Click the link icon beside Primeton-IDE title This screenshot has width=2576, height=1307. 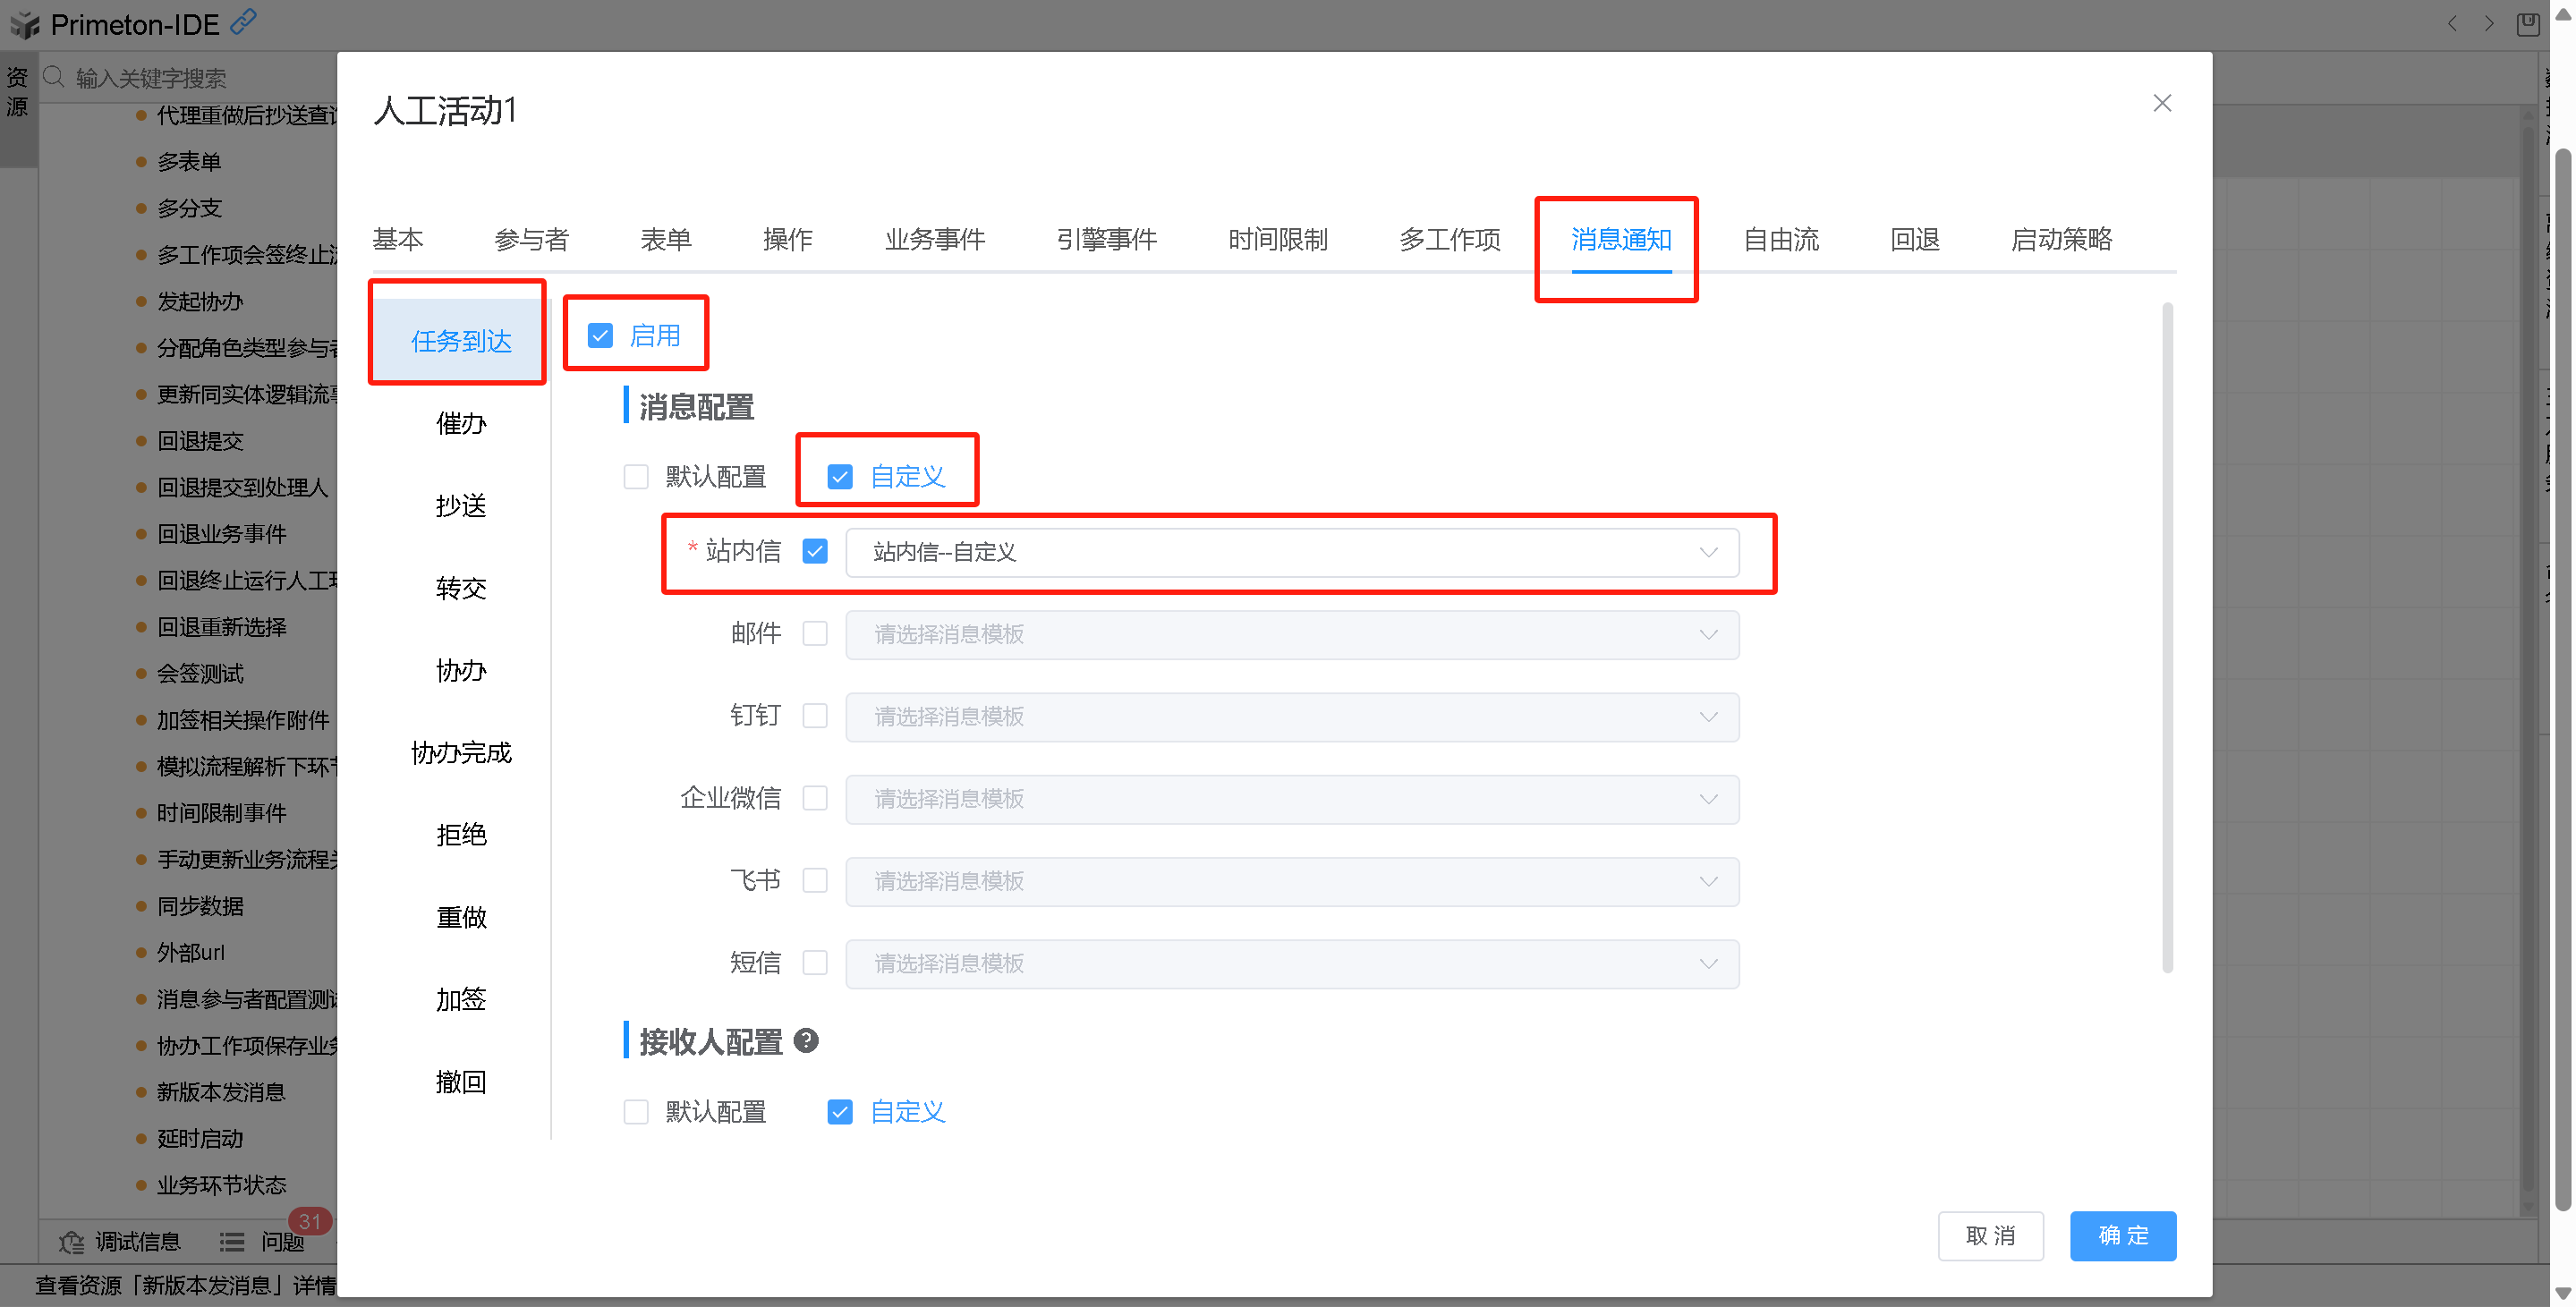(x=243, y=21)
